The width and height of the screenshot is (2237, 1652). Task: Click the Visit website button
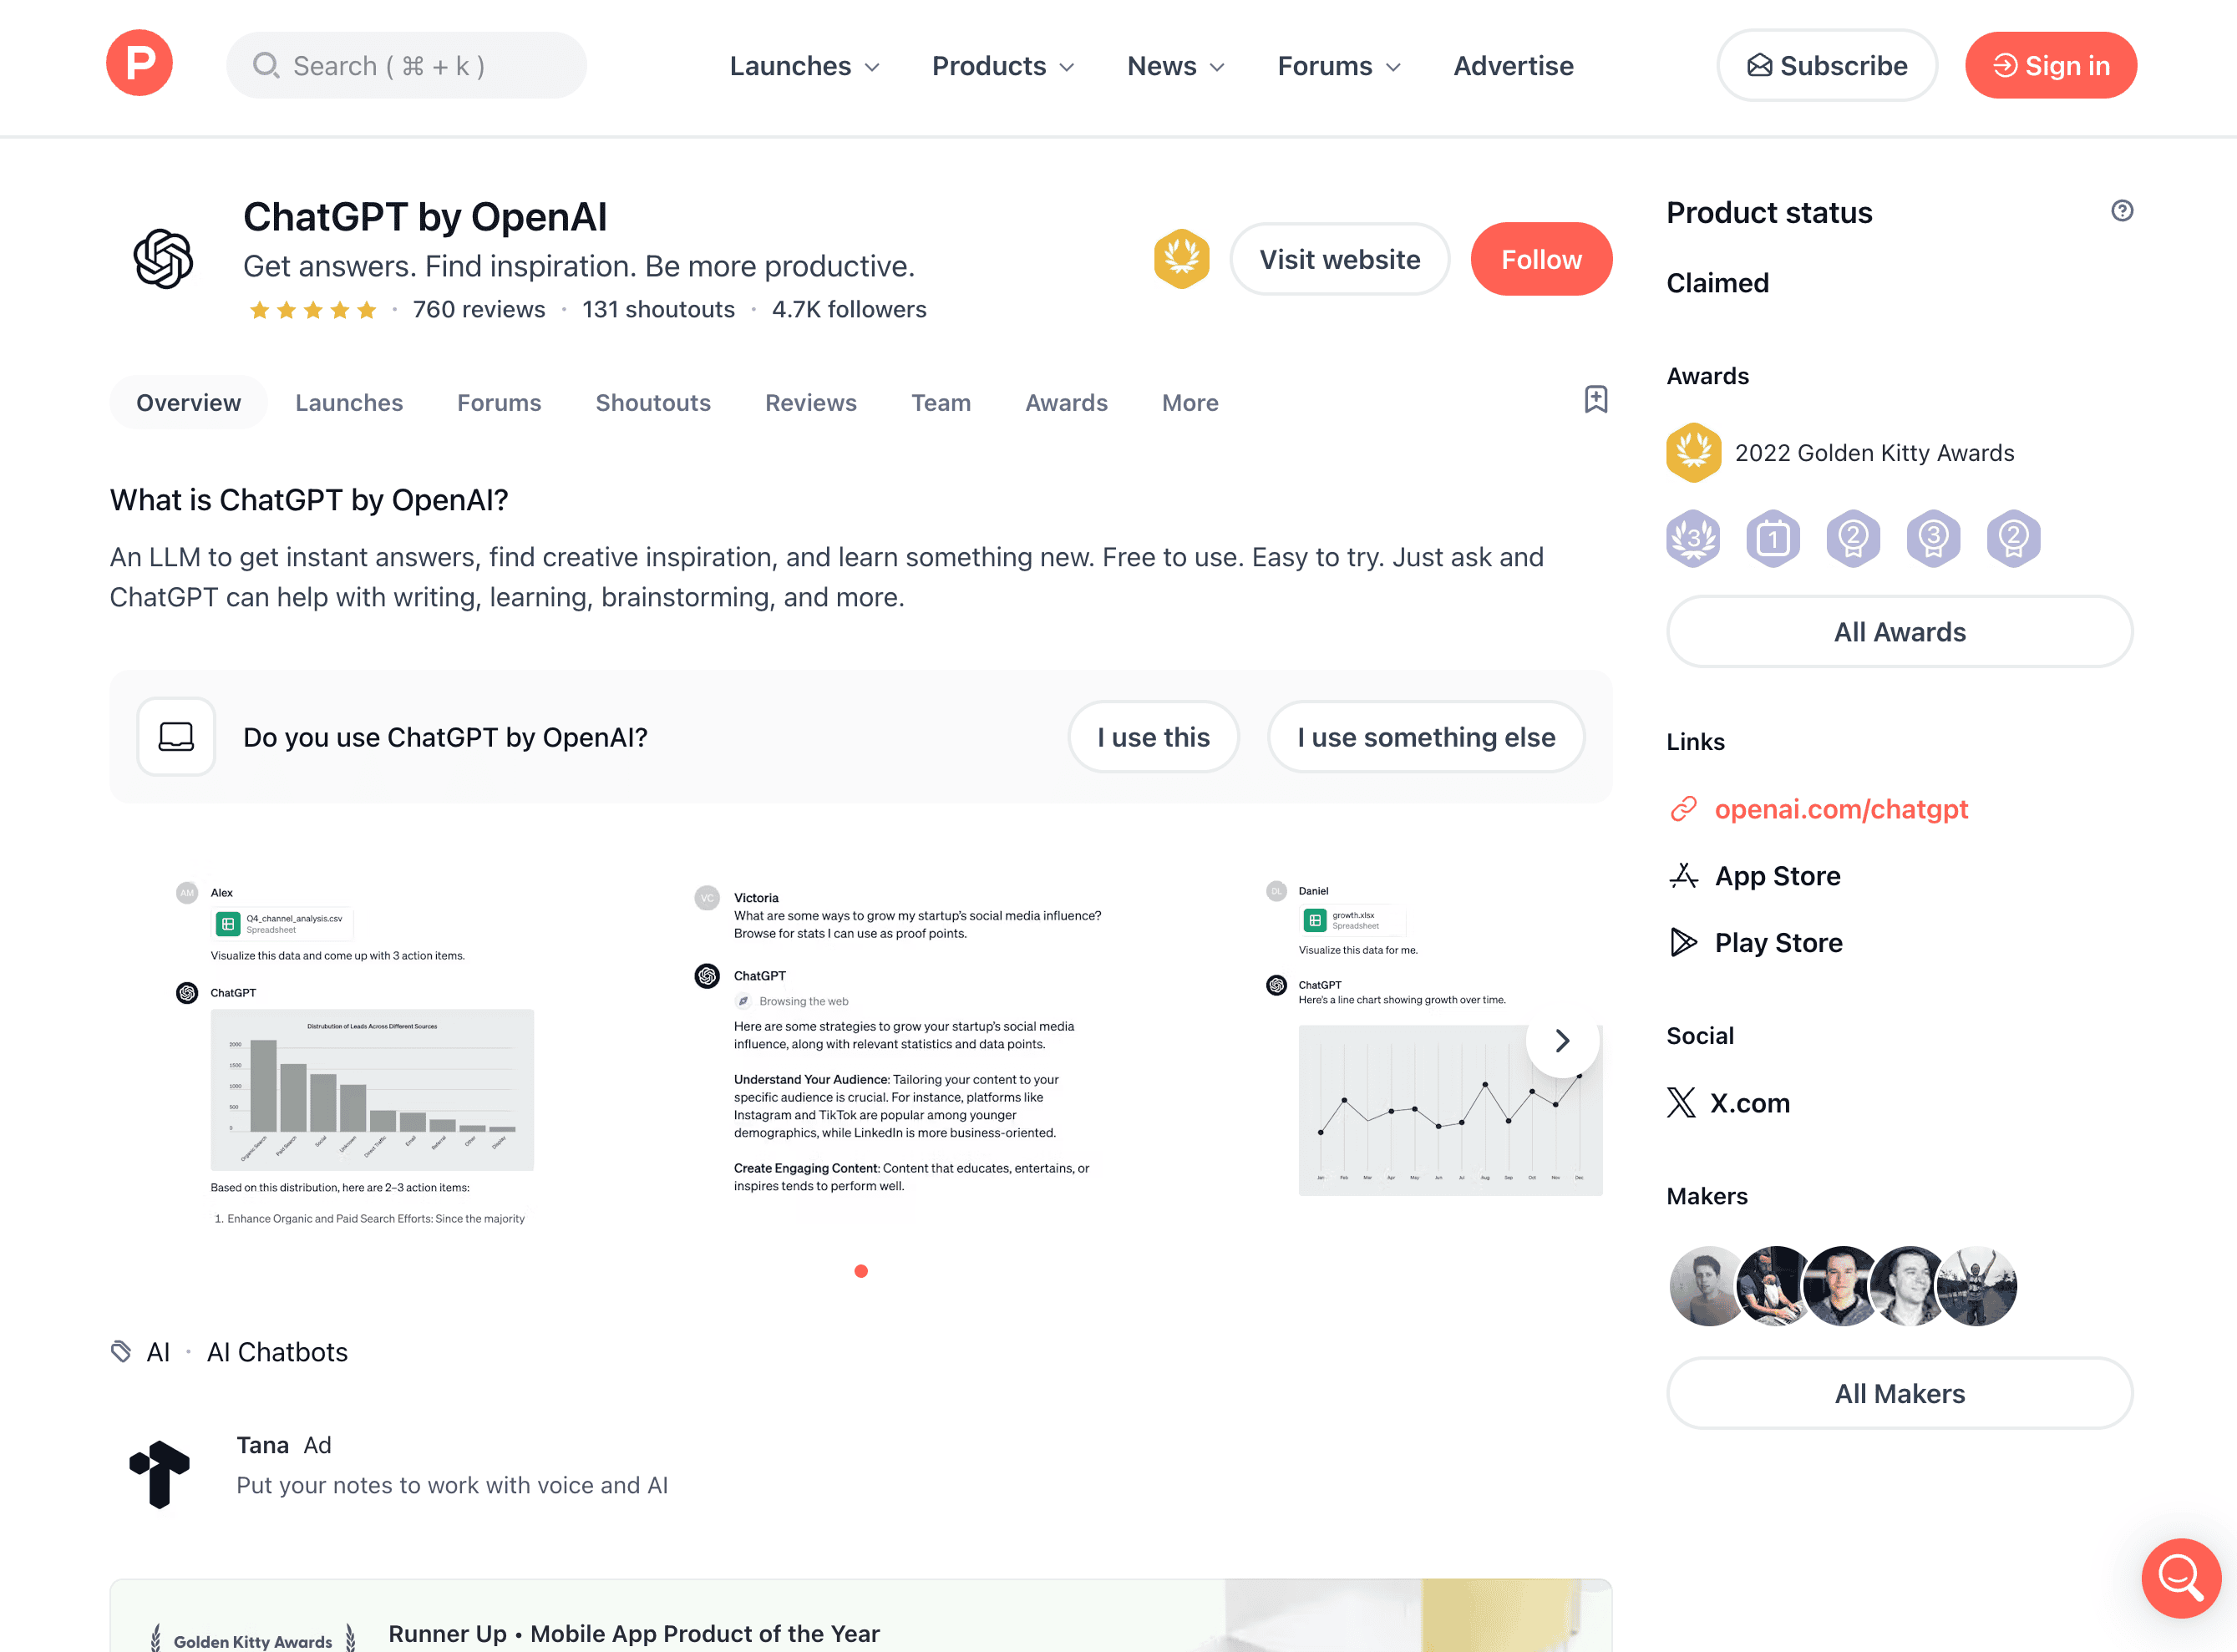[x=1339, y=259]
